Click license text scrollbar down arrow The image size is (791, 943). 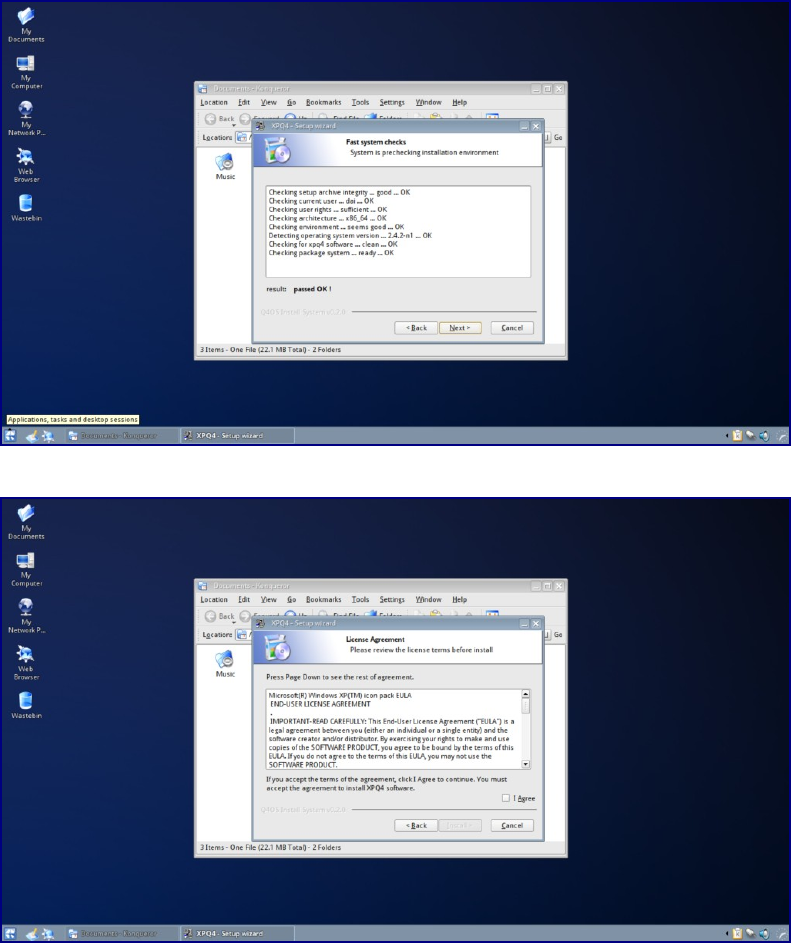click(525, 764)
